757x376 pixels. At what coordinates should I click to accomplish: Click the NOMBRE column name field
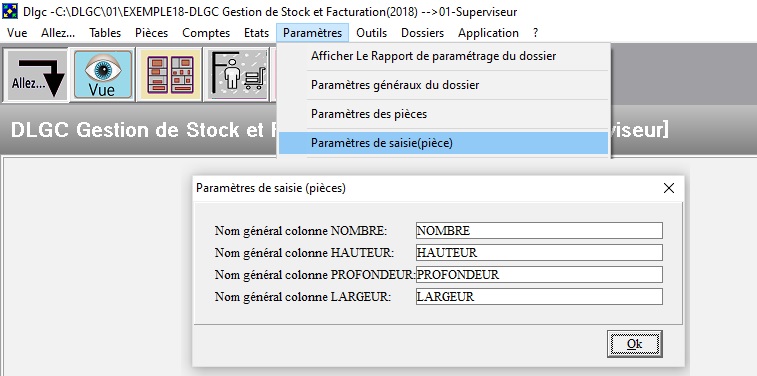click(539, 231)
